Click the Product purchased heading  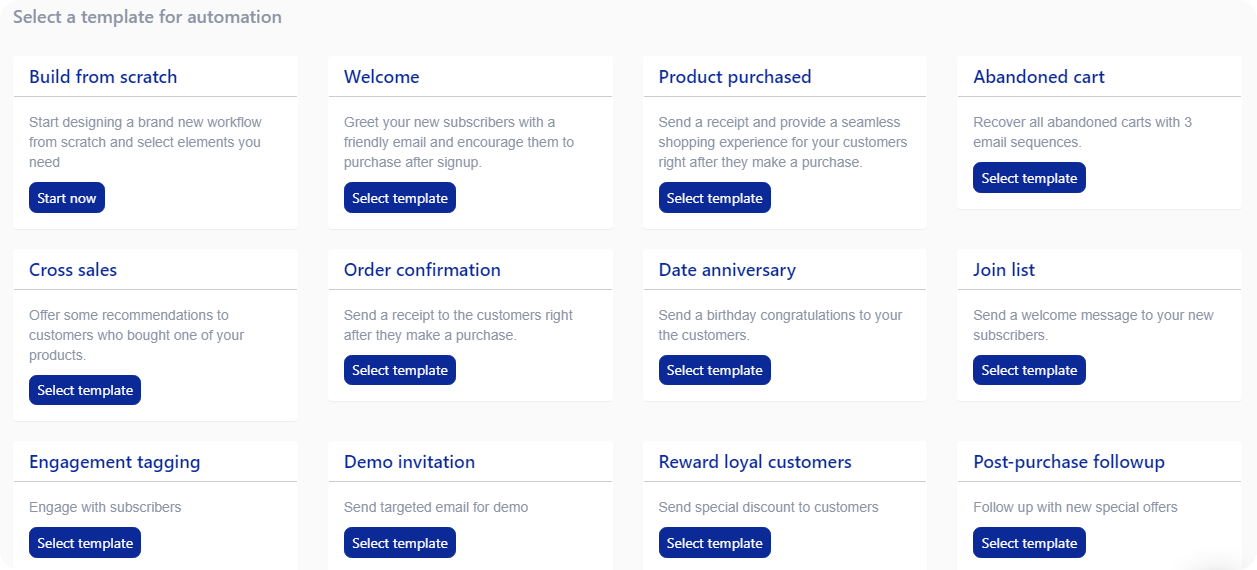point(735,77)
